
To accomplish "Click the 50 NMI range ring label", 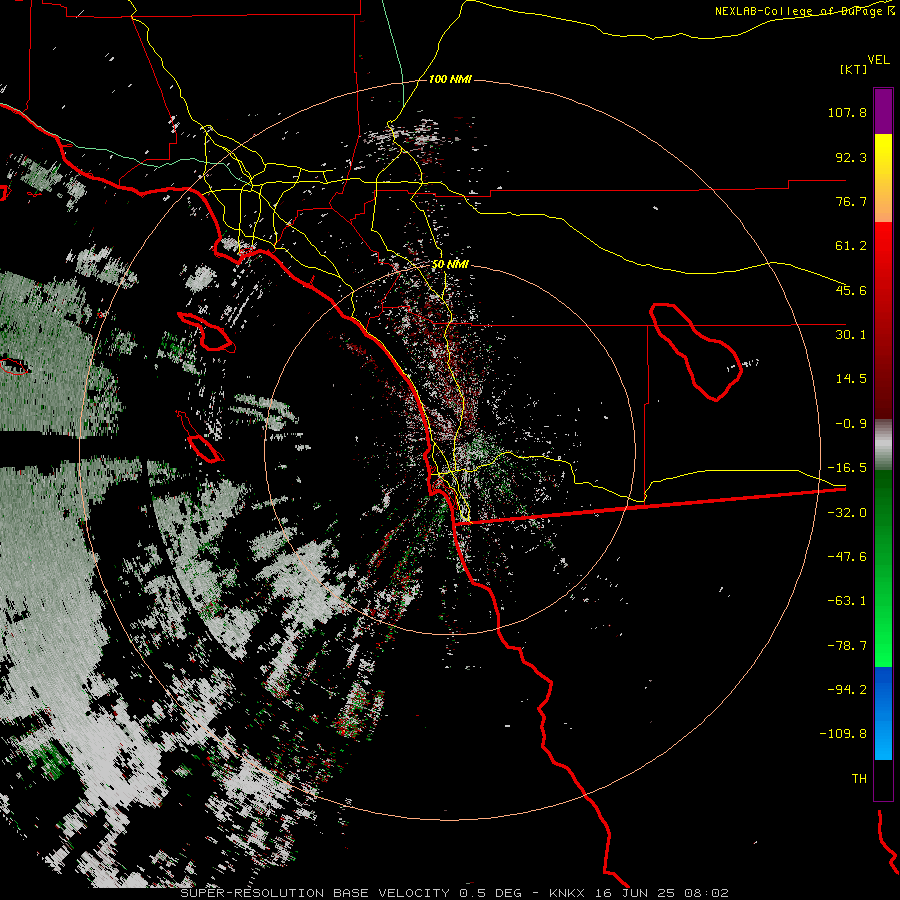I will pyautogui.click(x=450, y=265).
